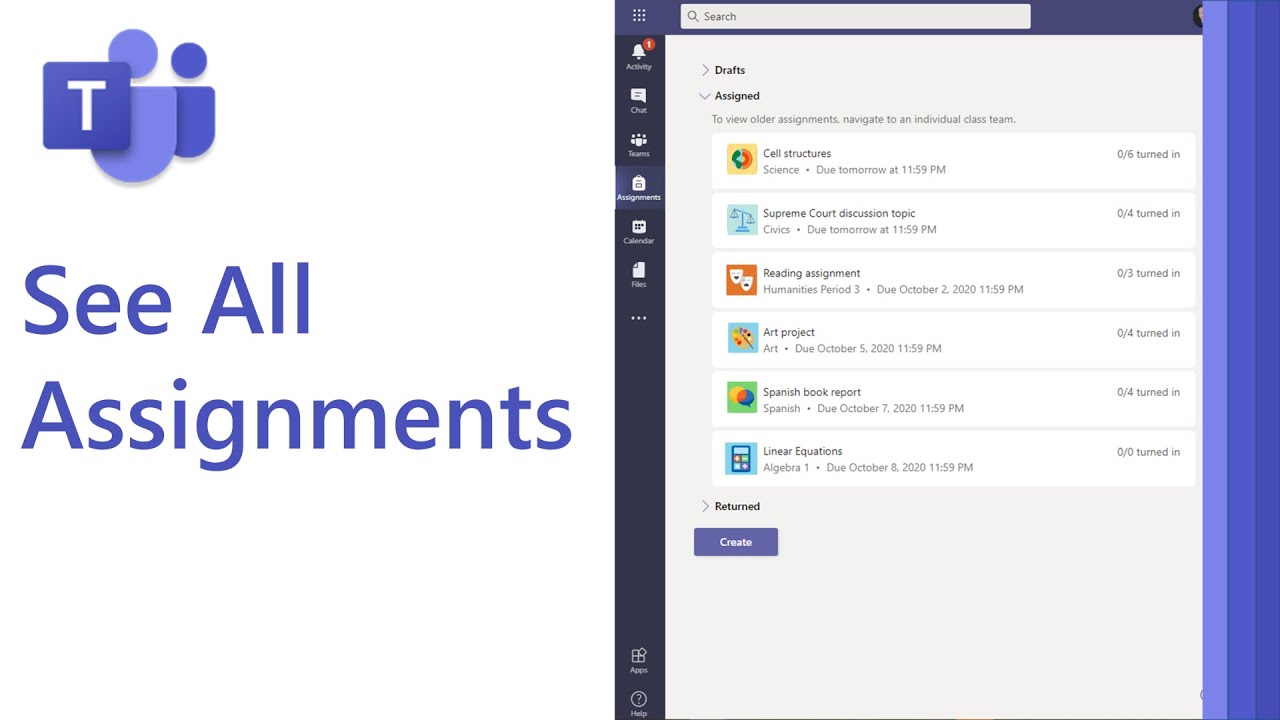Click the Reading assignment theater masks icon
Viewport: 1280px width, 720px height.
point(742,280)
